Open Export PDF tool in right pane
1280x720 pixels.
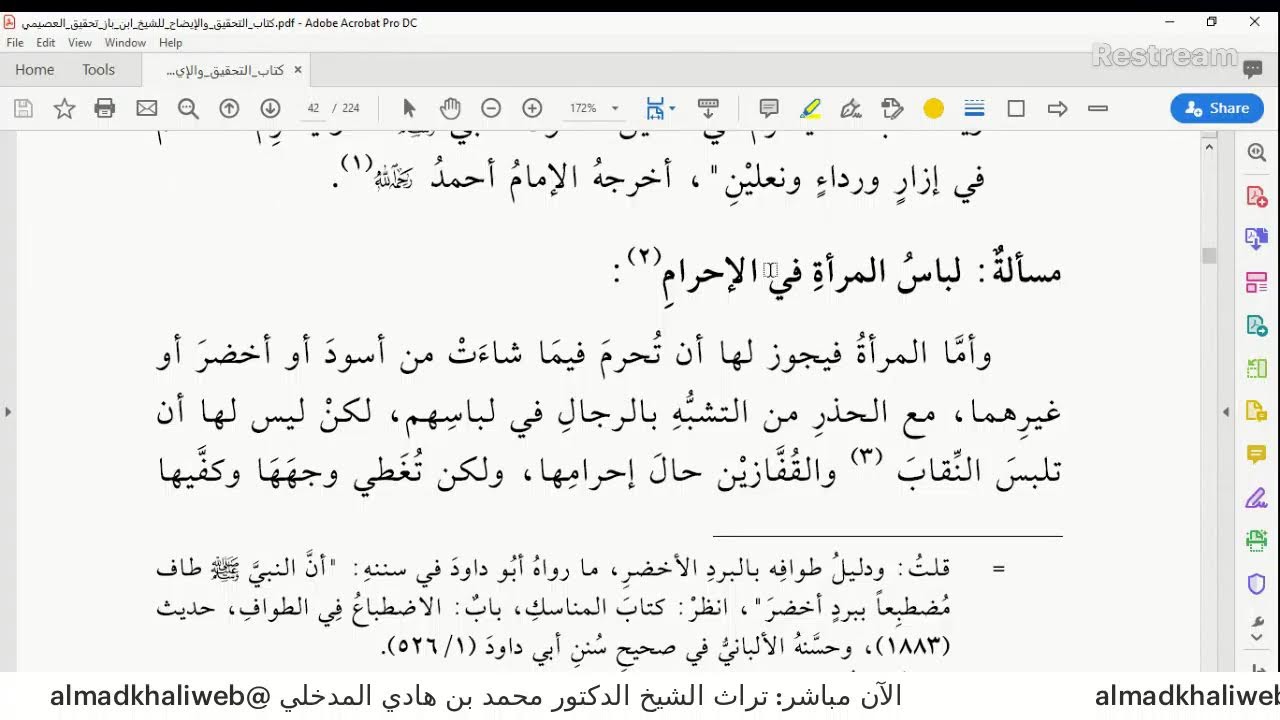coord(1257,239)
